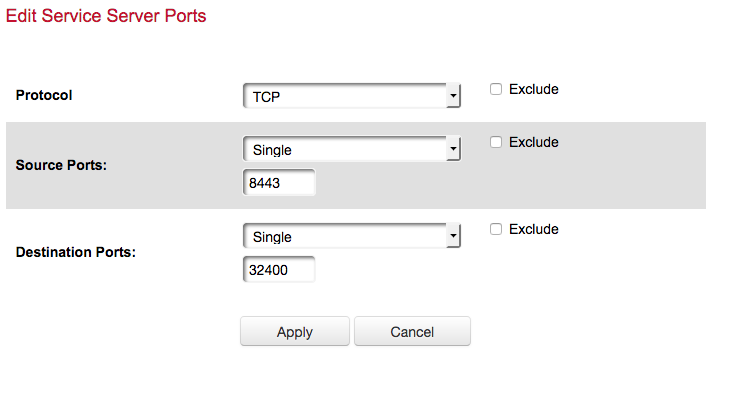Screen dimensions: 731x412
Task: Click the Destination Ports label text
Action: click(76, 253)
